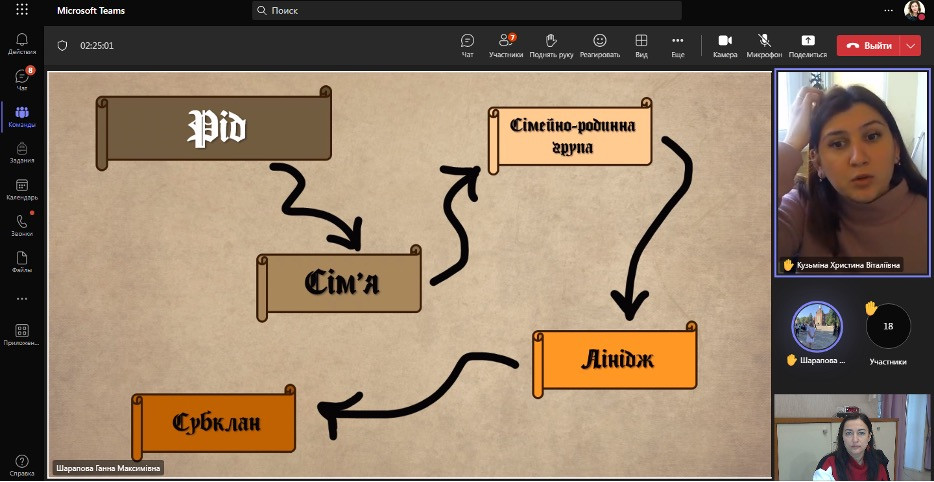Open the Чат button in meeting toolbar
This screenshot has width=934, height=482.
click(x=467, y=45)
